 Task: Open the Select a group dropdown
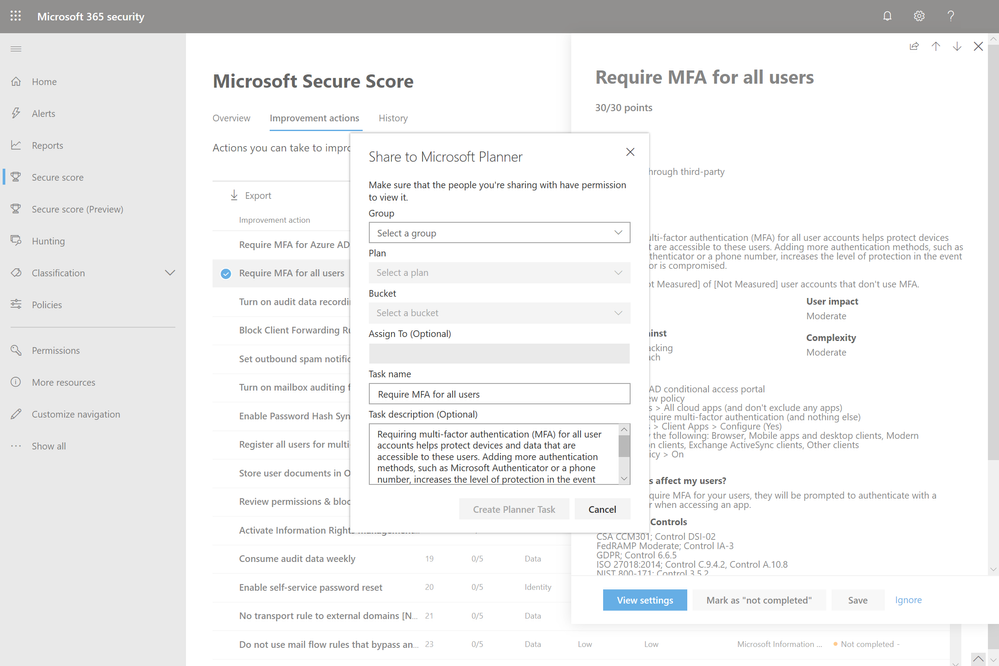[x=500, y=233]
